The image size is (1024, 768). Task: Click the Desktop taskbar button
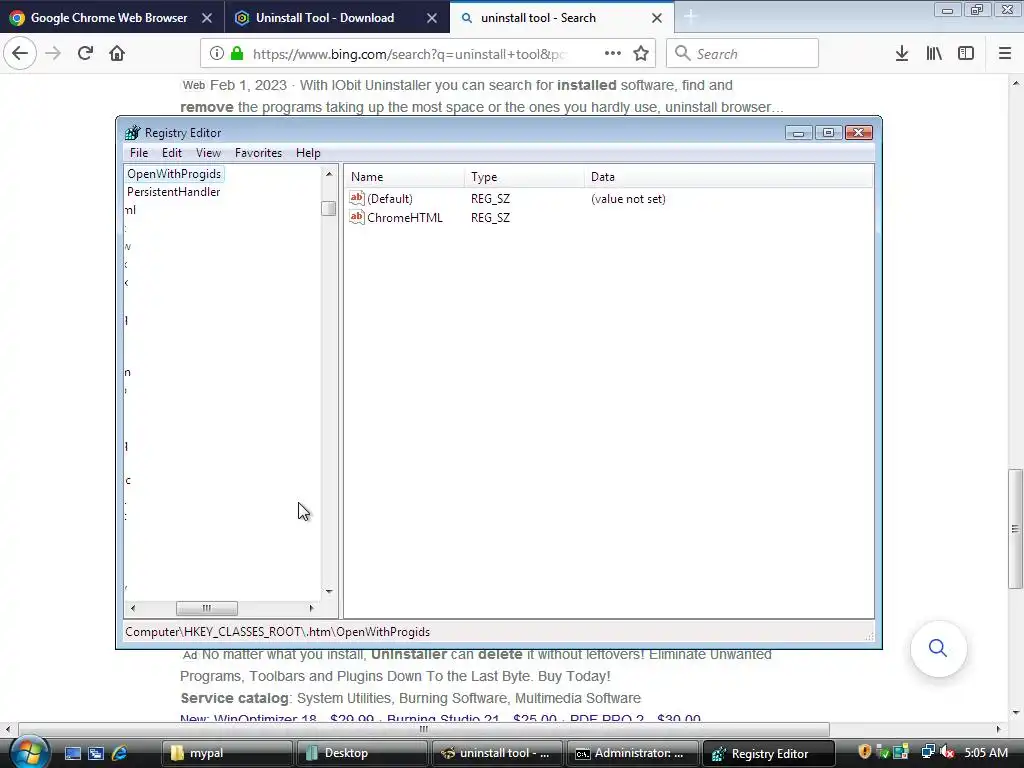(361, 753)
